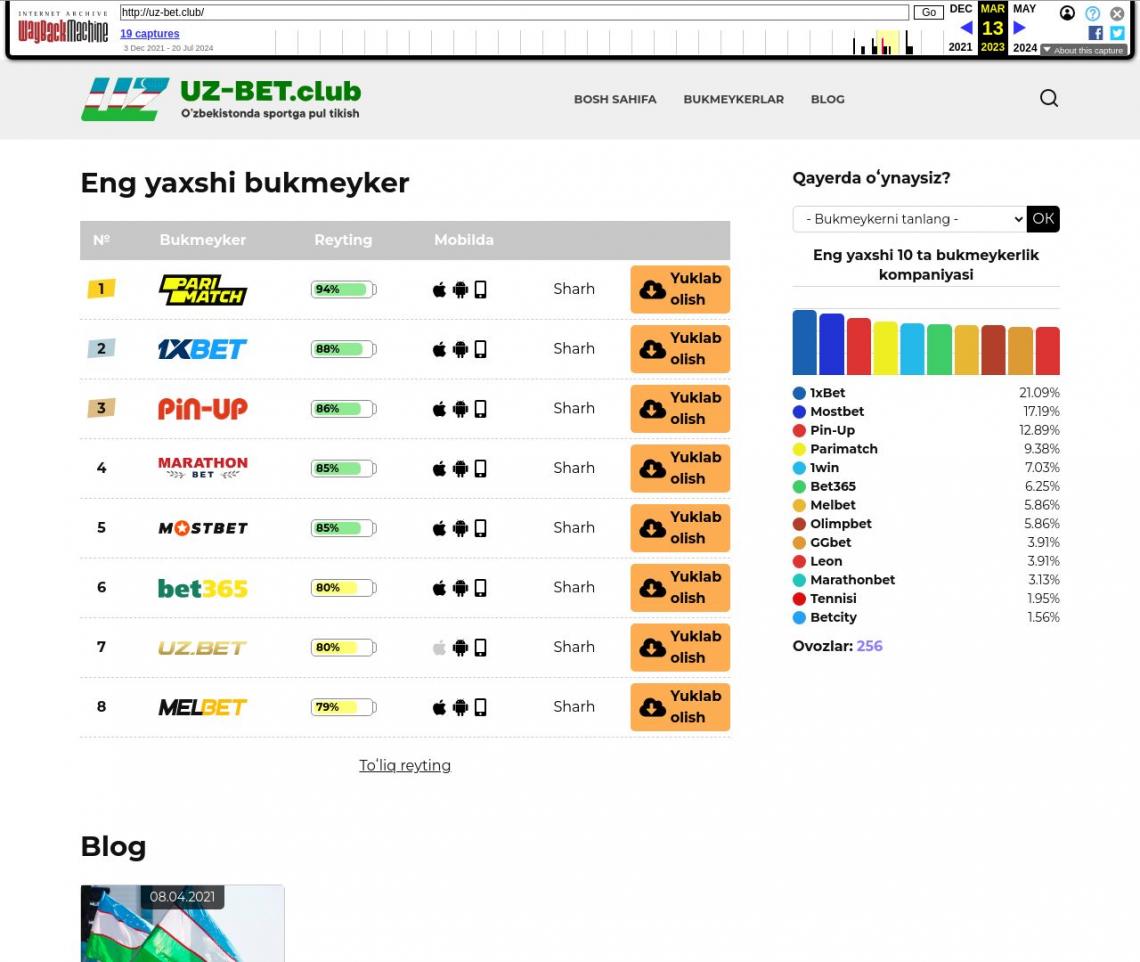The image size is (1140, 962).
Task: Open the Sharh link for Pin-Up
Action: [574, 408]
